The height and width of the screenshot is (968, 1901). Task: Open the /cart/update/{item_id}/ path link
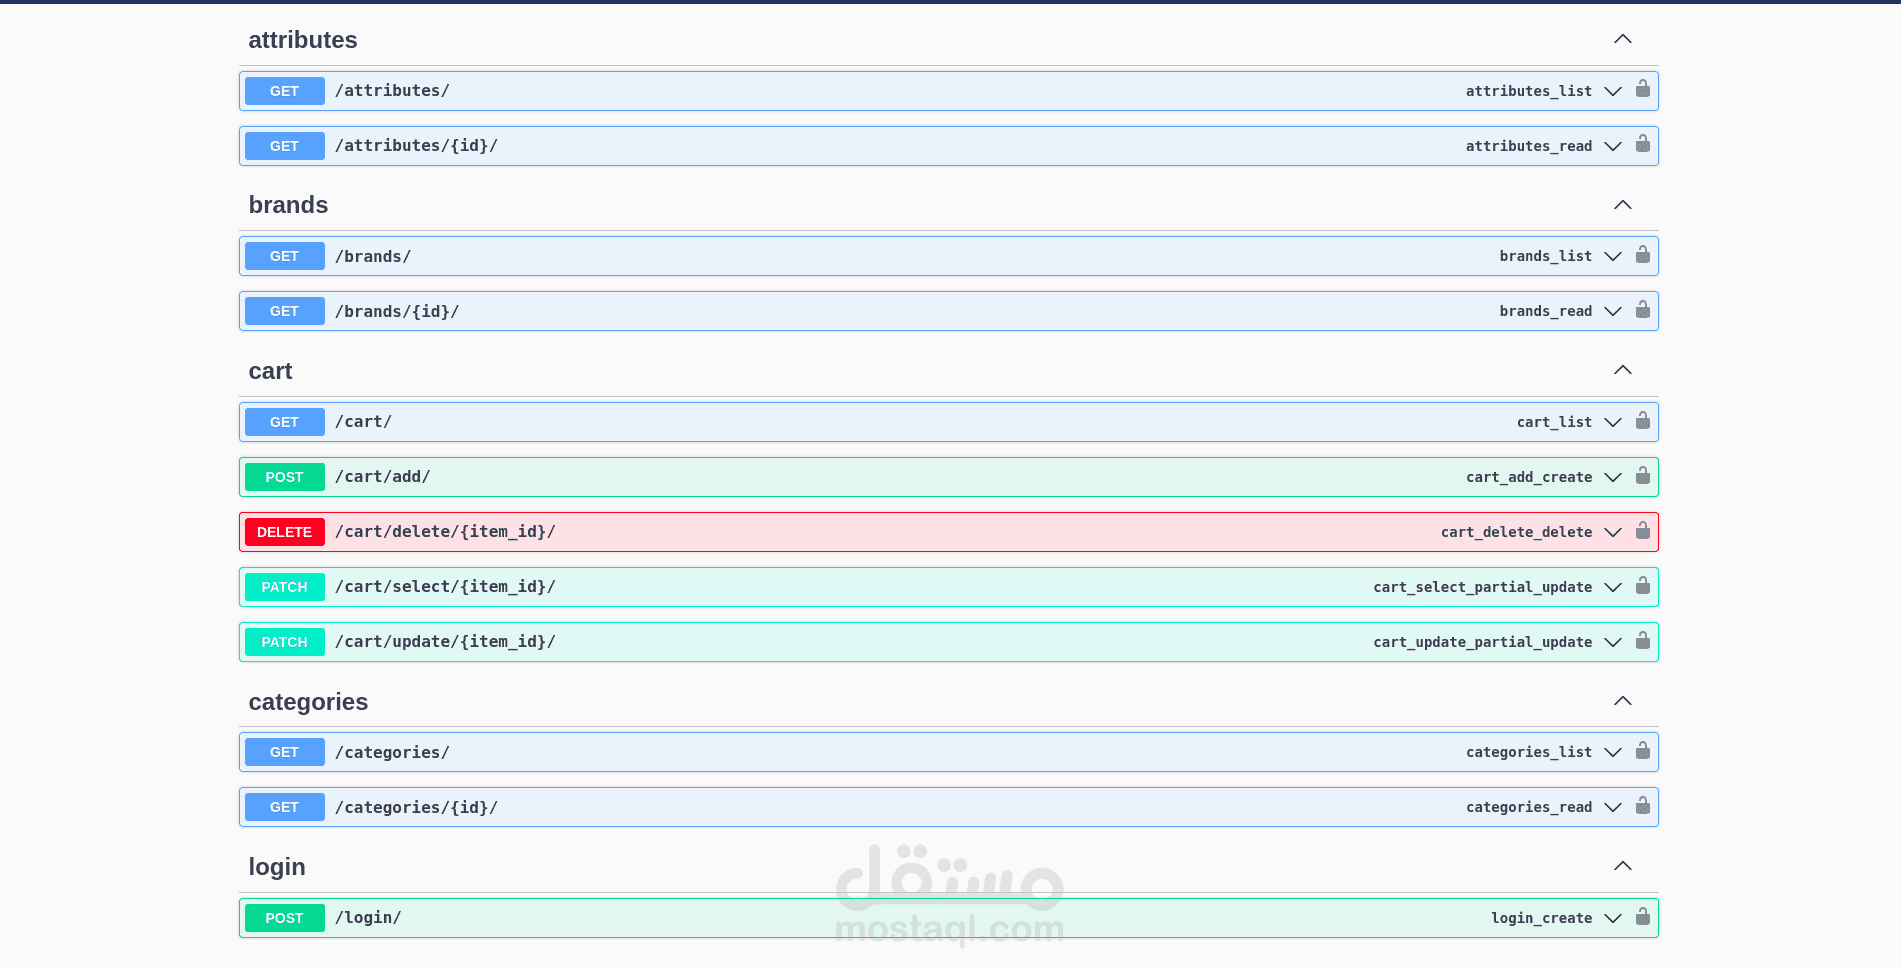[x=445, y=642]
